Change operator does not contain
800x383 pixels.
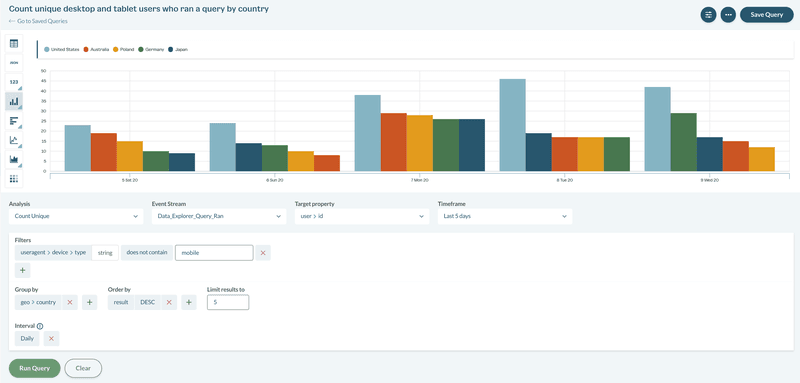(x=147, y=253)
